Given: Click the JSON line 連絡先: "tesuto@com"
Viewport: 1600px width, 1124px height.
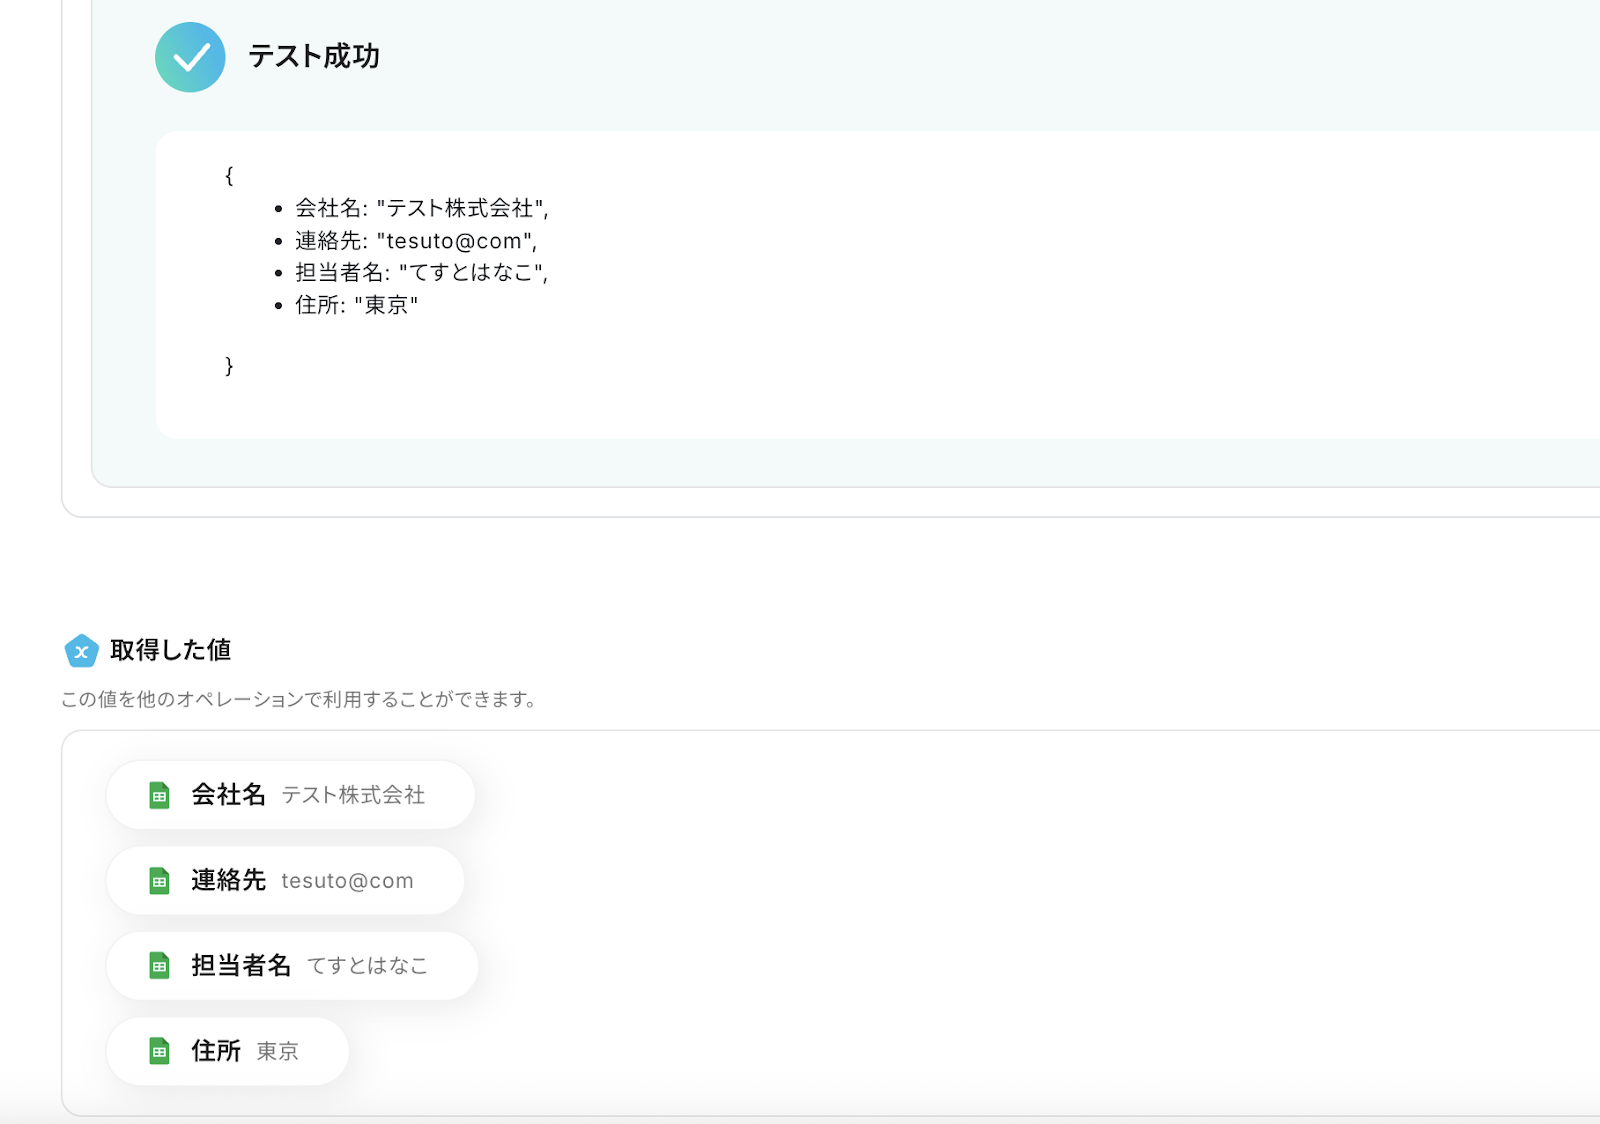Looking at the screenshot, I should 416,241.
